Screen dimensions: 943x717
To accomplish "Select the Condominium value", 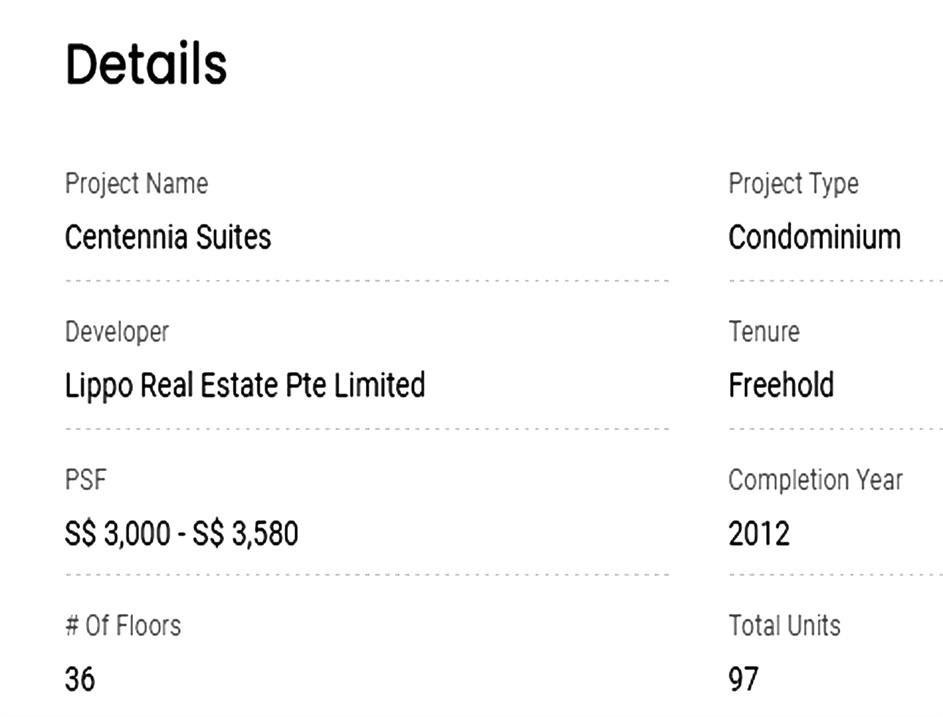I will [x=814, y=237].
